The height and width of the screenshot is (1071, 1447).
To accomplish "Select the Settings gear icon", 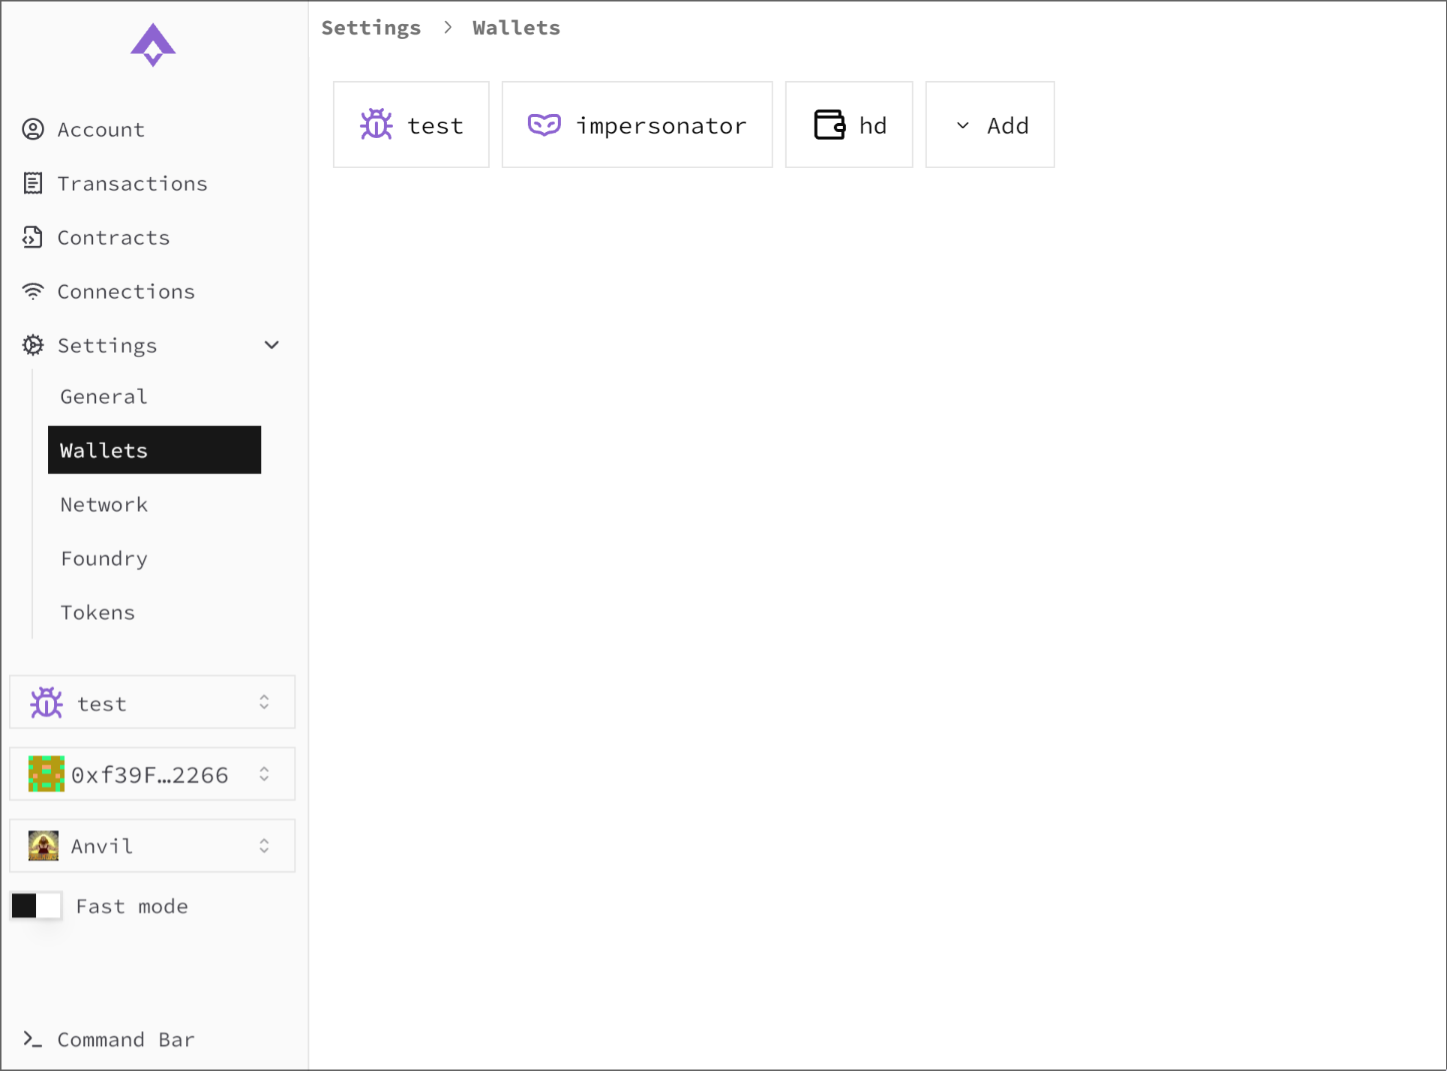I will (33, 345).
